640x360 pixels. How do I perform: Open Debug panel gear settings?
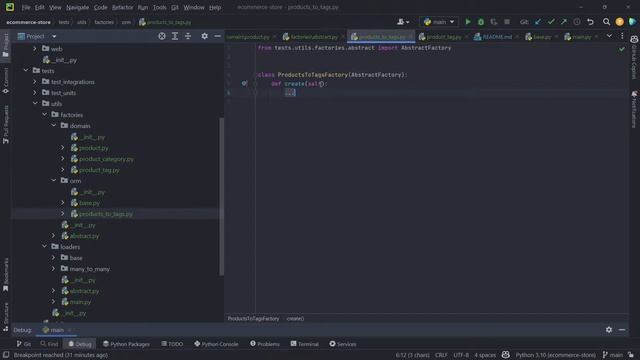click(609, 329)
